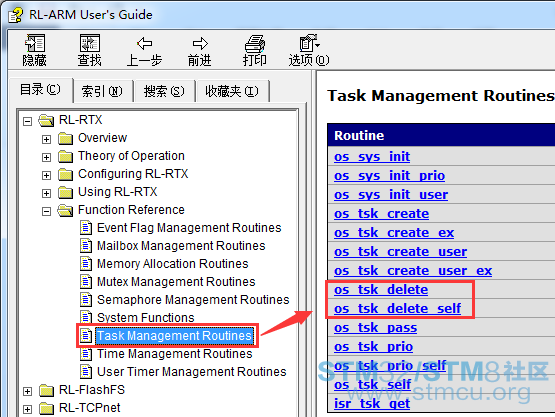Open the os_tsk_create_ex link
This screenshot has width=555, height=417.
[394, 233]
